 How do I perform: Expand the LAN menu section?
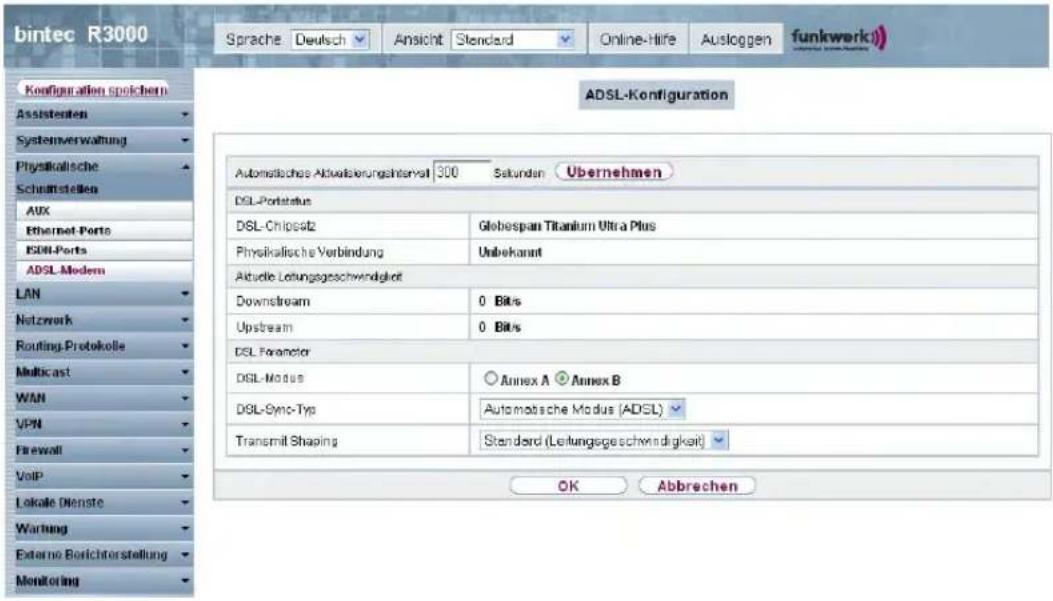pyautogui.click(x=103, y=294)
